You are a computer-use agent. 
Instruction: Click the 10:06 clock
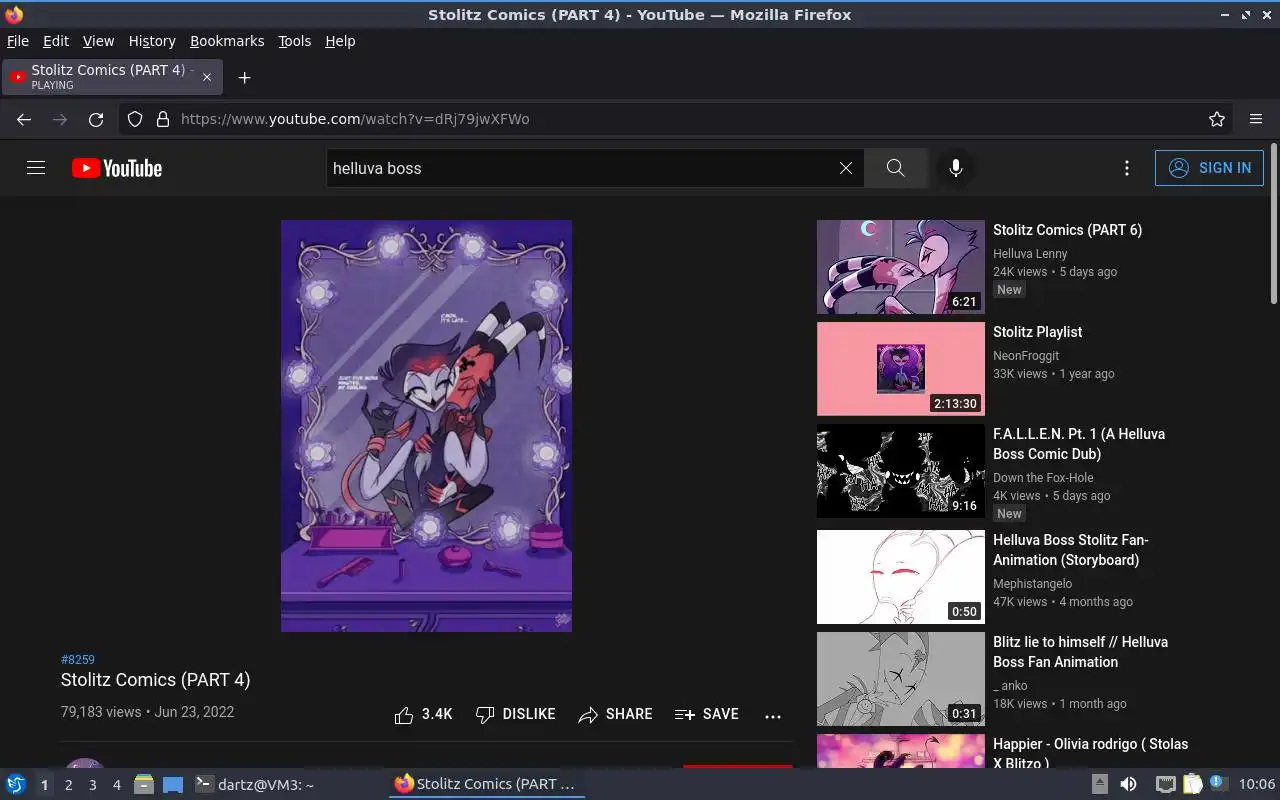(1257, 784)
